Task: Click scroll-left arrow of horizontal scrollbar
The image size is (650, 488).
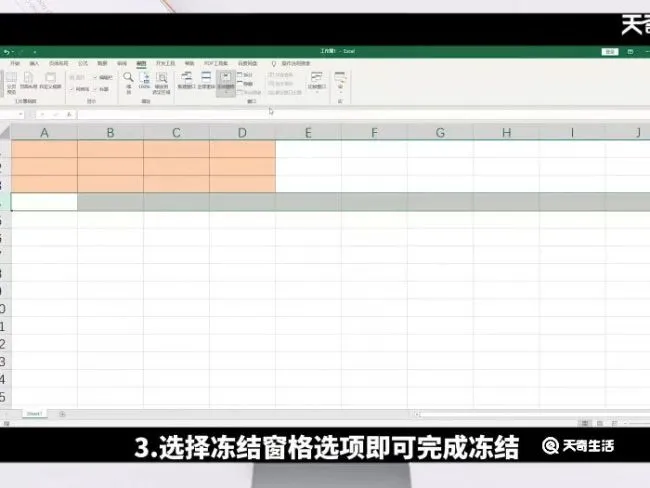Action: [418, 414]
